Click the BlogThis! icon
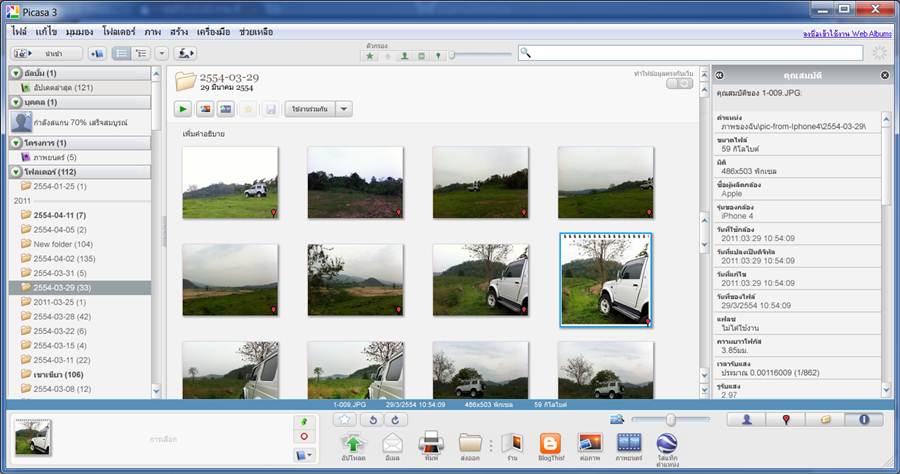The image size is (900, 474). coord(550,444)
